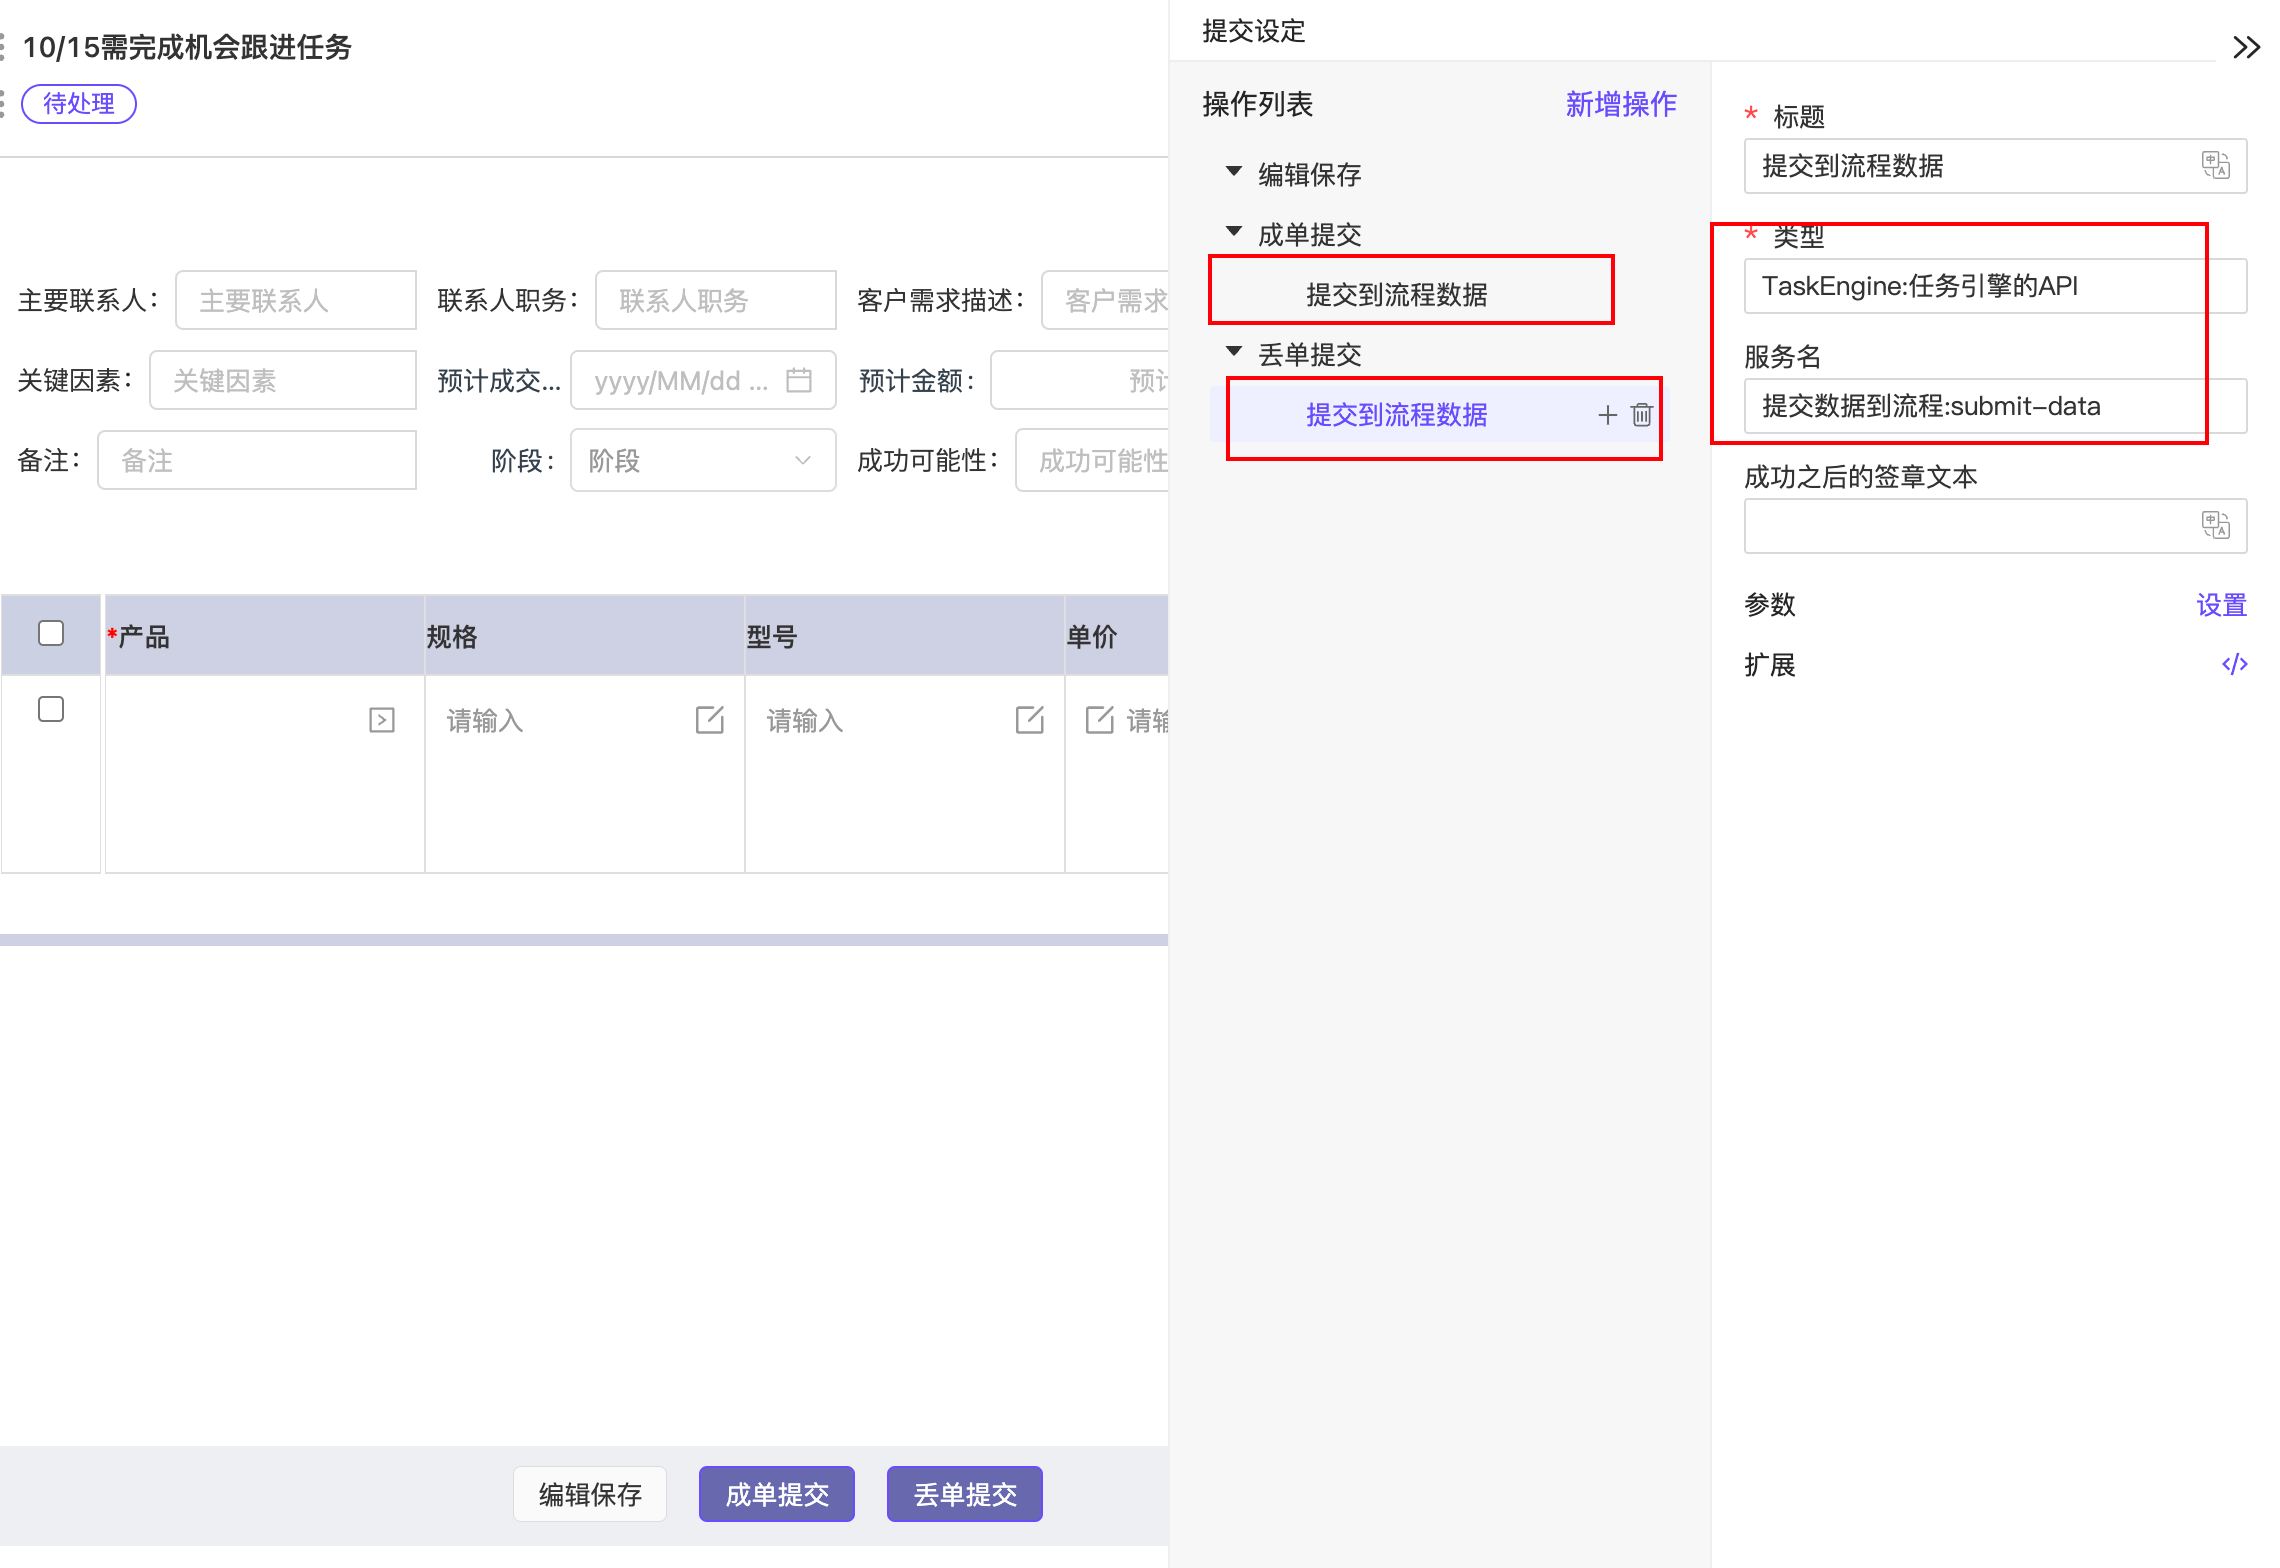Click the 型号 column header

(905, 636)
